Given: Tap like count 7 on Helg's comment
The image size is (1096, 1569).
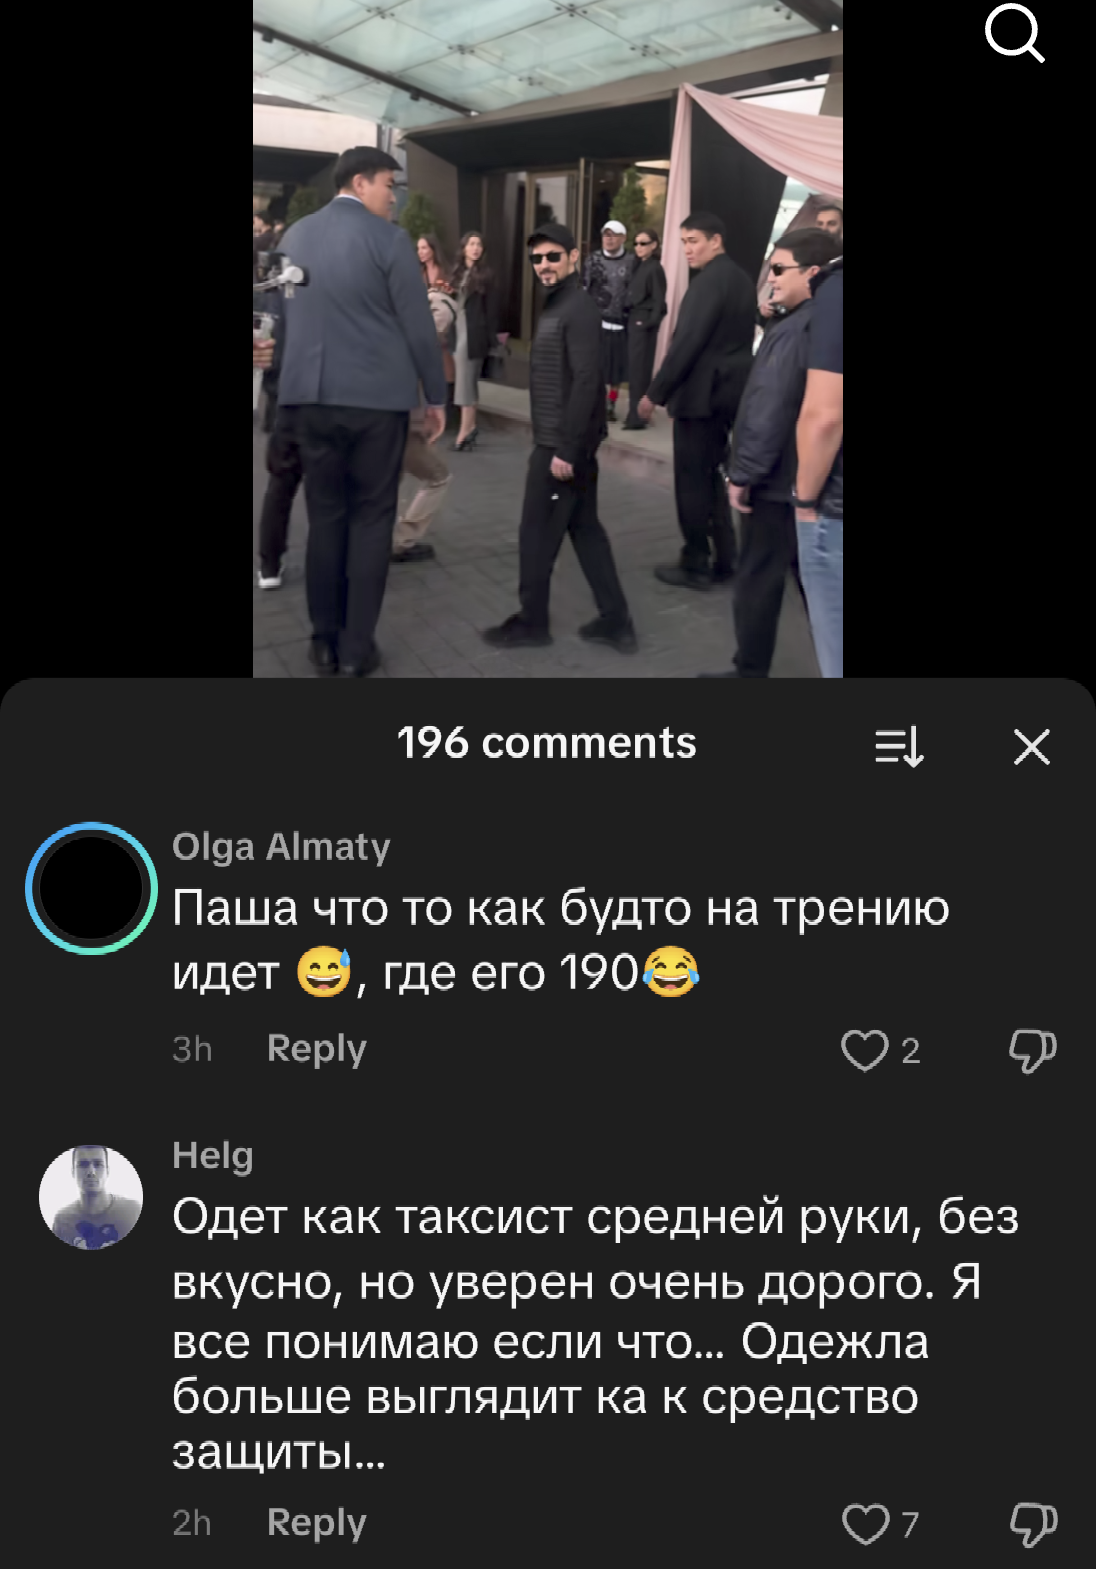Looking at the screenshot, I should tap(910, 1524).
